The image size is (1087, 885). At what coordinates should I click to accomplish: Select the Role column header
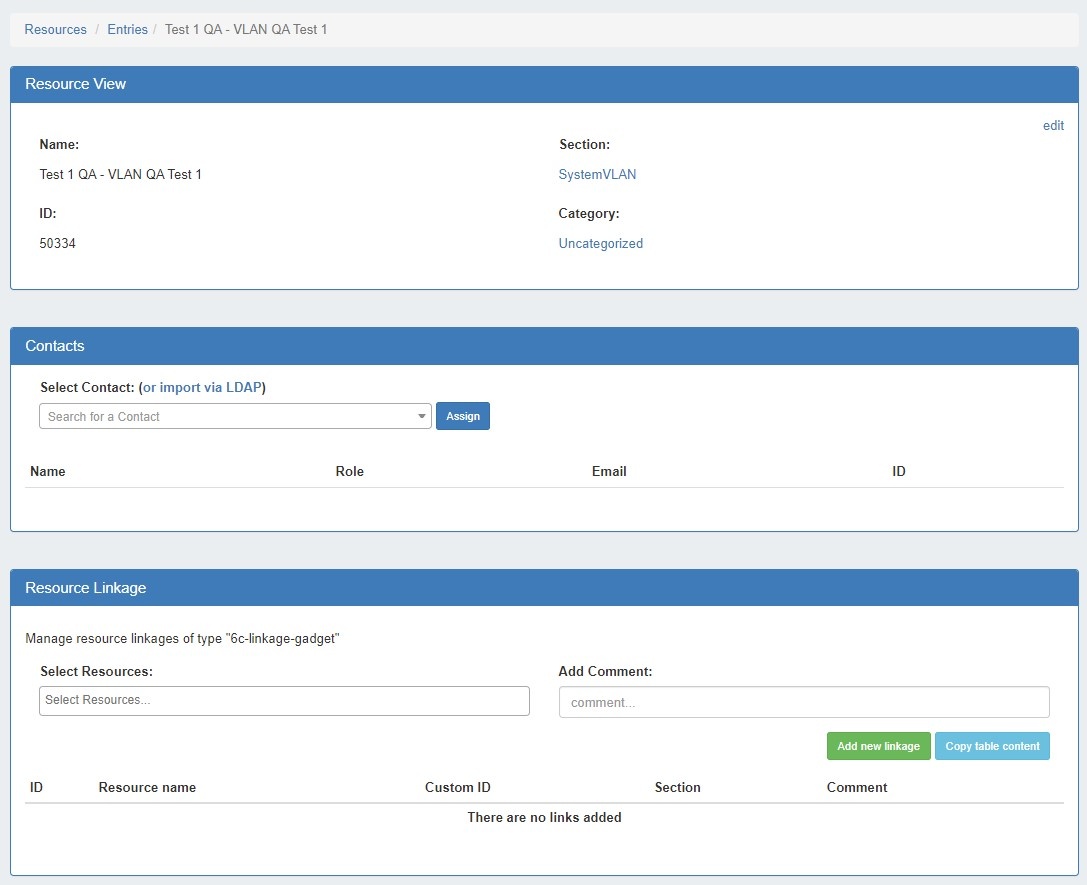click(x=349, y=472)
